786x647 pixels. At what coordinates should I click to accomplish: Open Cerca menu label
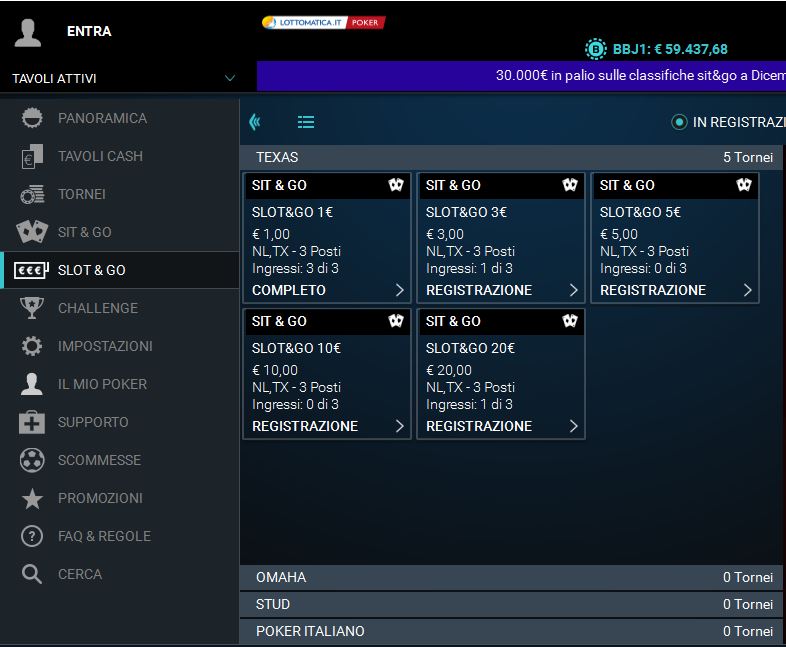(80, 574)
